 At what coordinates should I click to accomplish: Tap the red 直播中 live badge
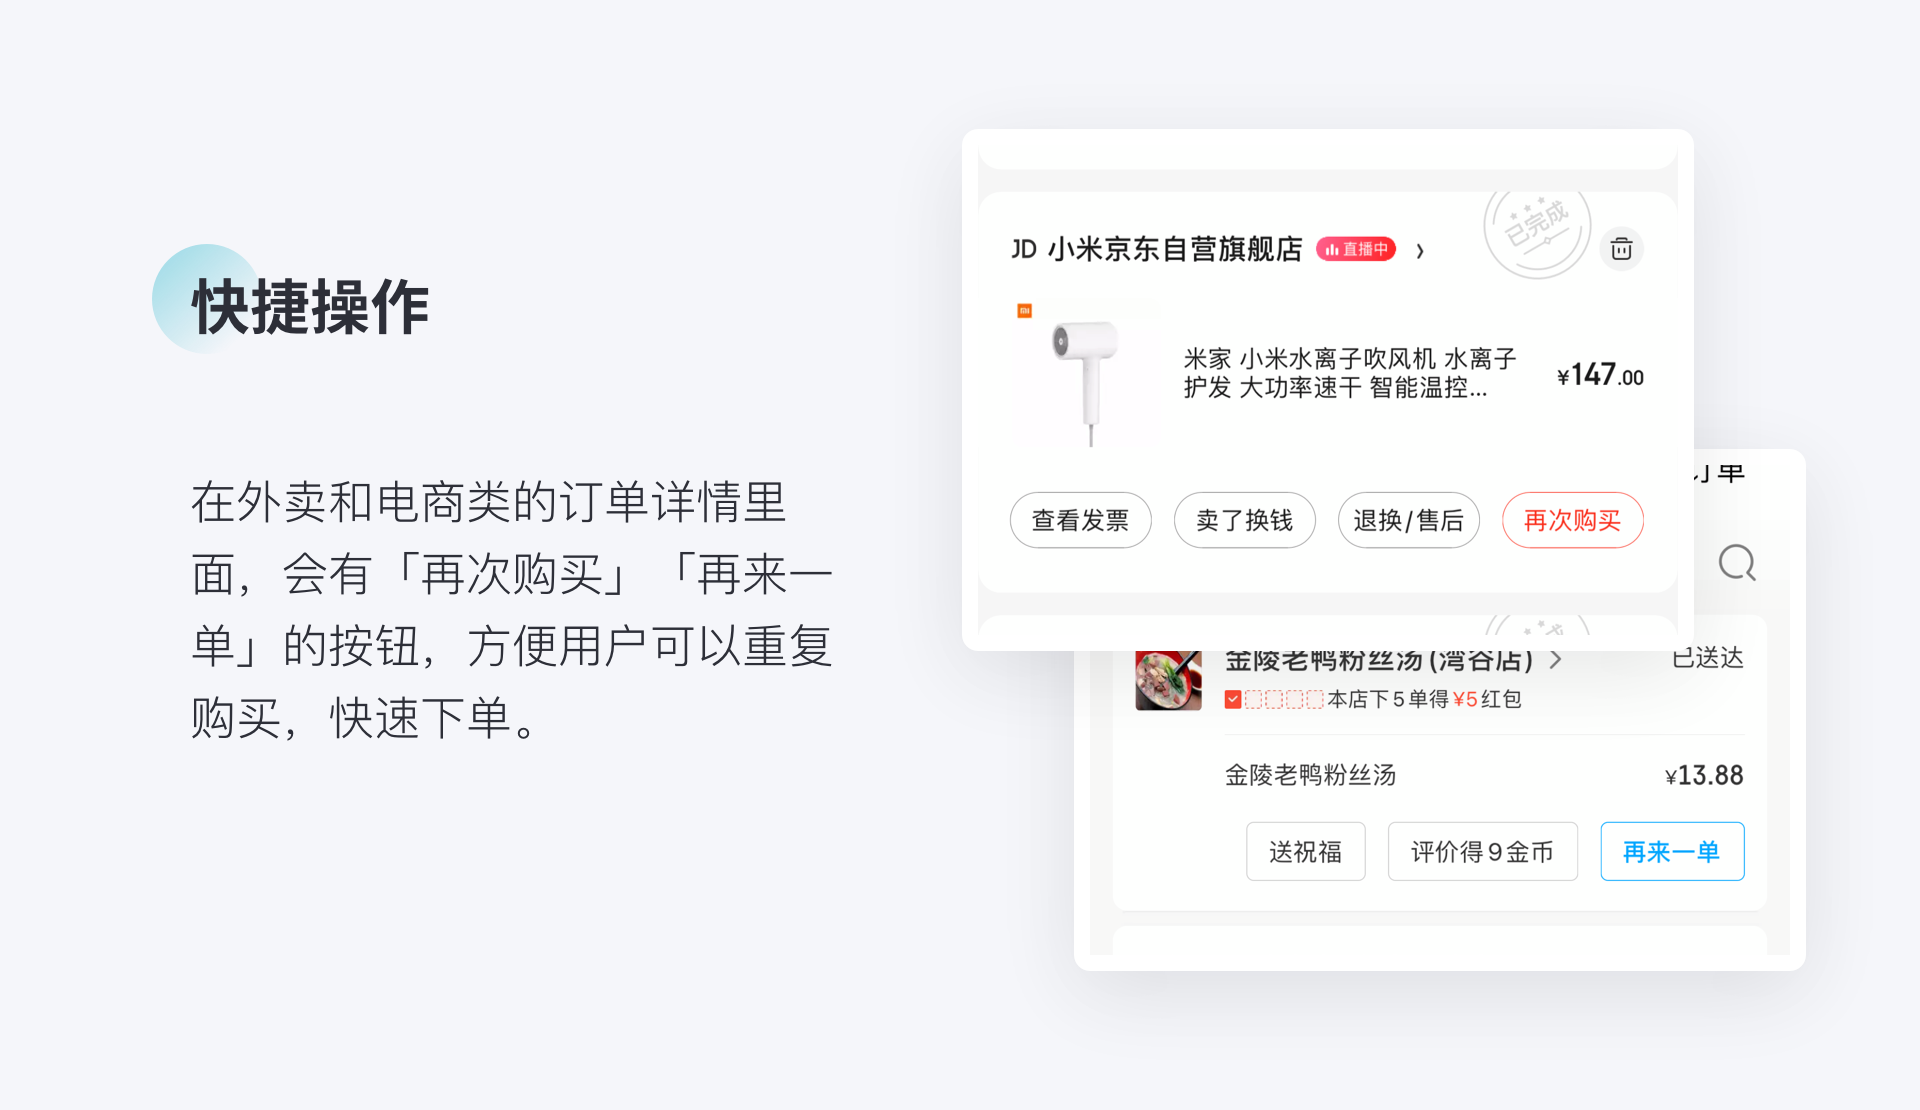(x=1356, y=249)
